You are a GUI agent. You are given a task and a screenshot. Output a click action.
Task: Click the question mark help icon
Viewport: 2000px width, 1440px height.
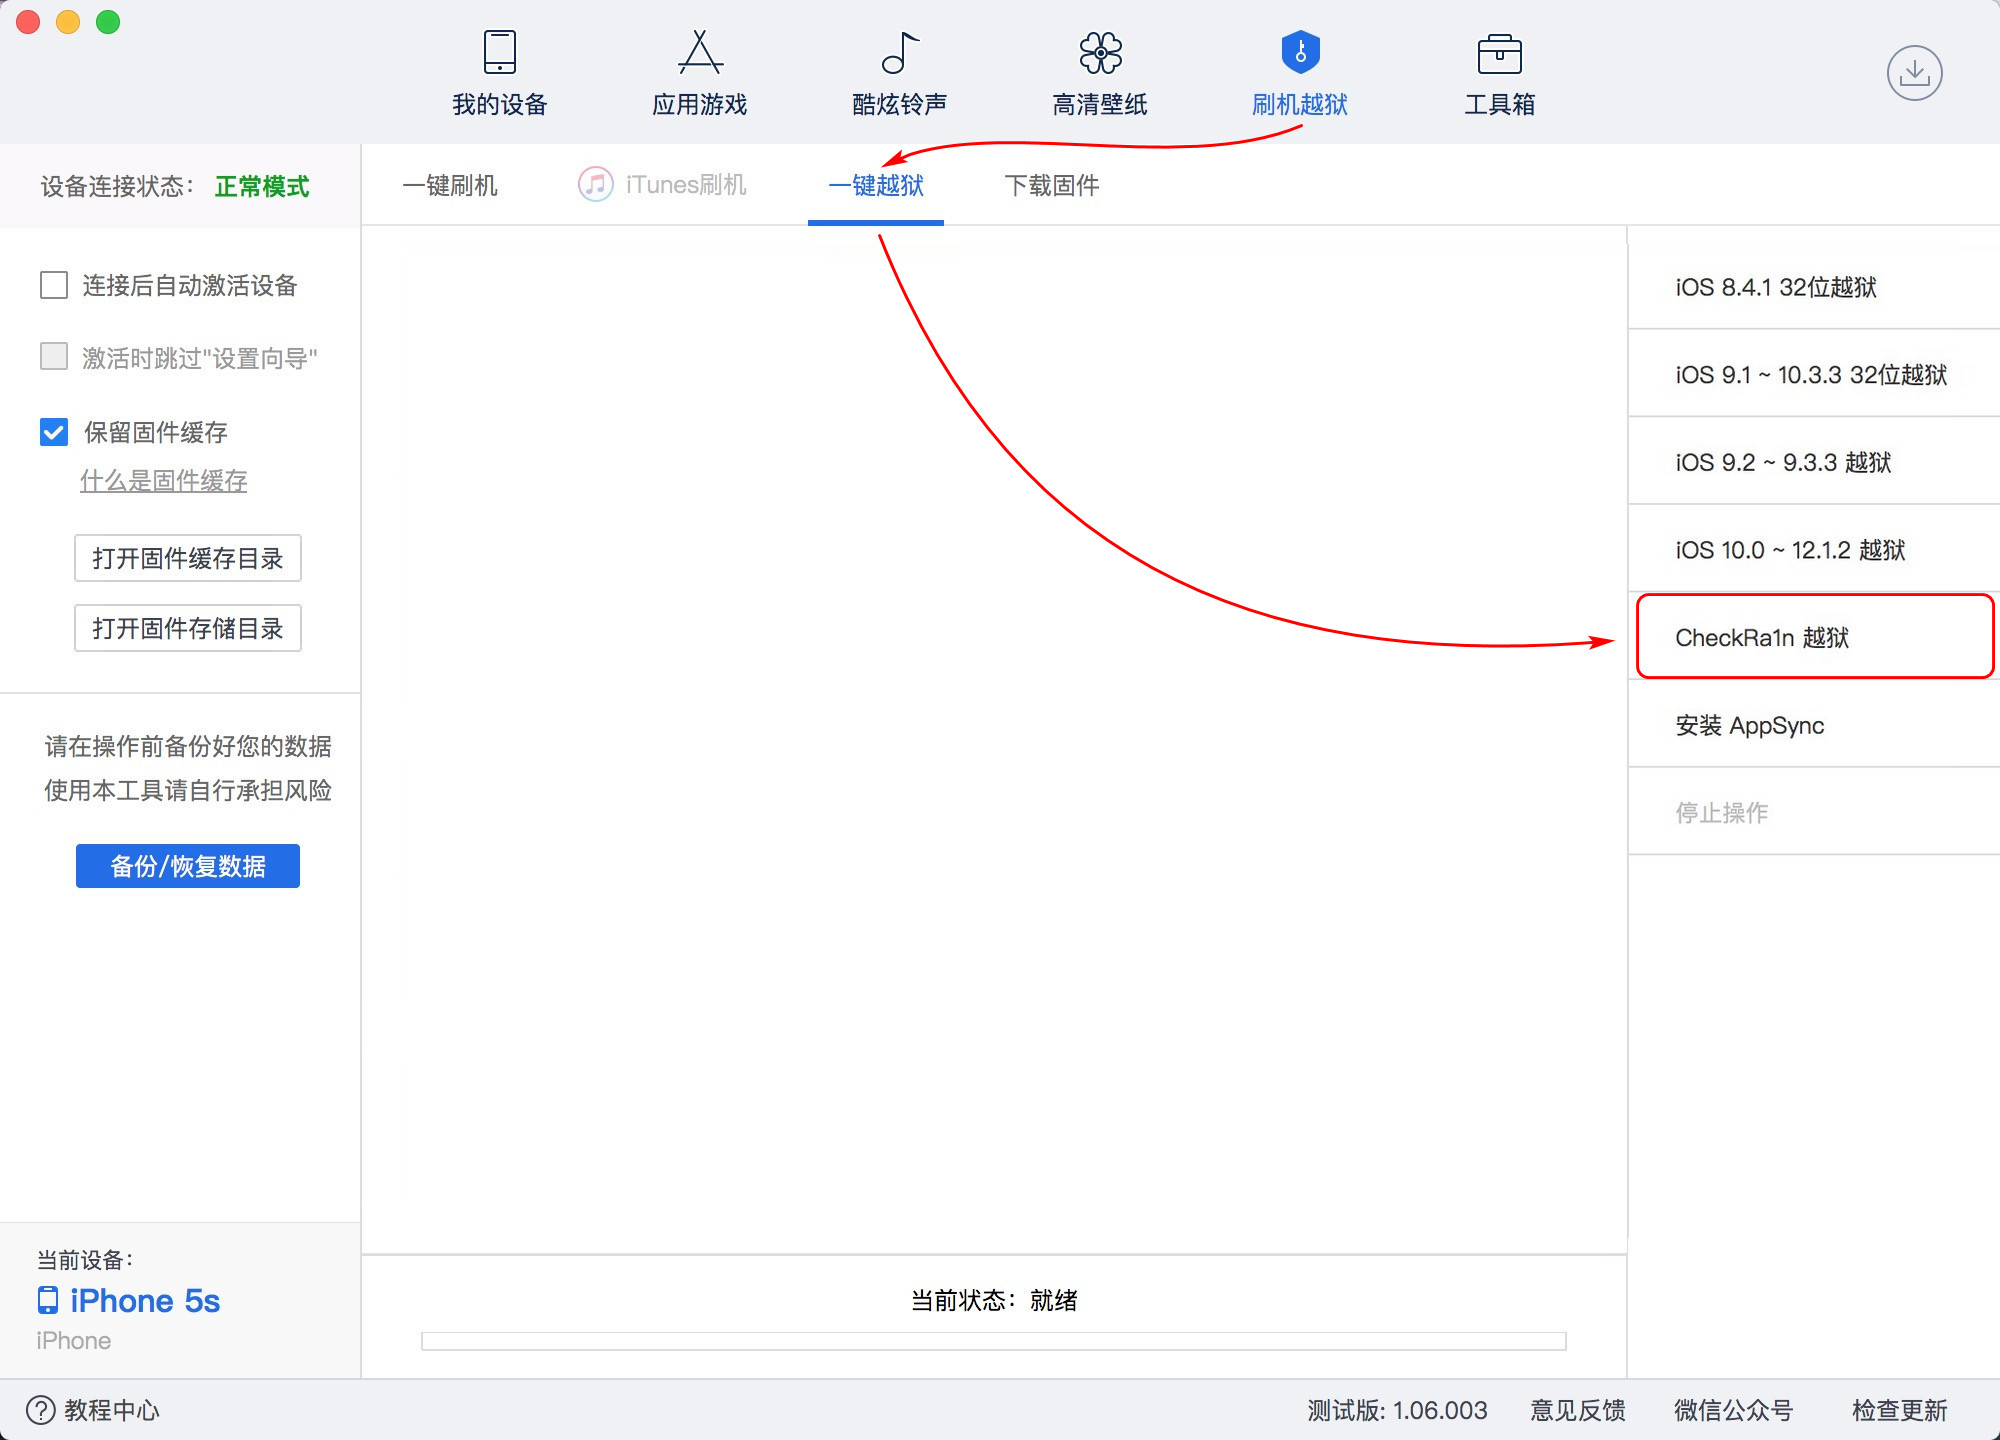click(40, 1410)
